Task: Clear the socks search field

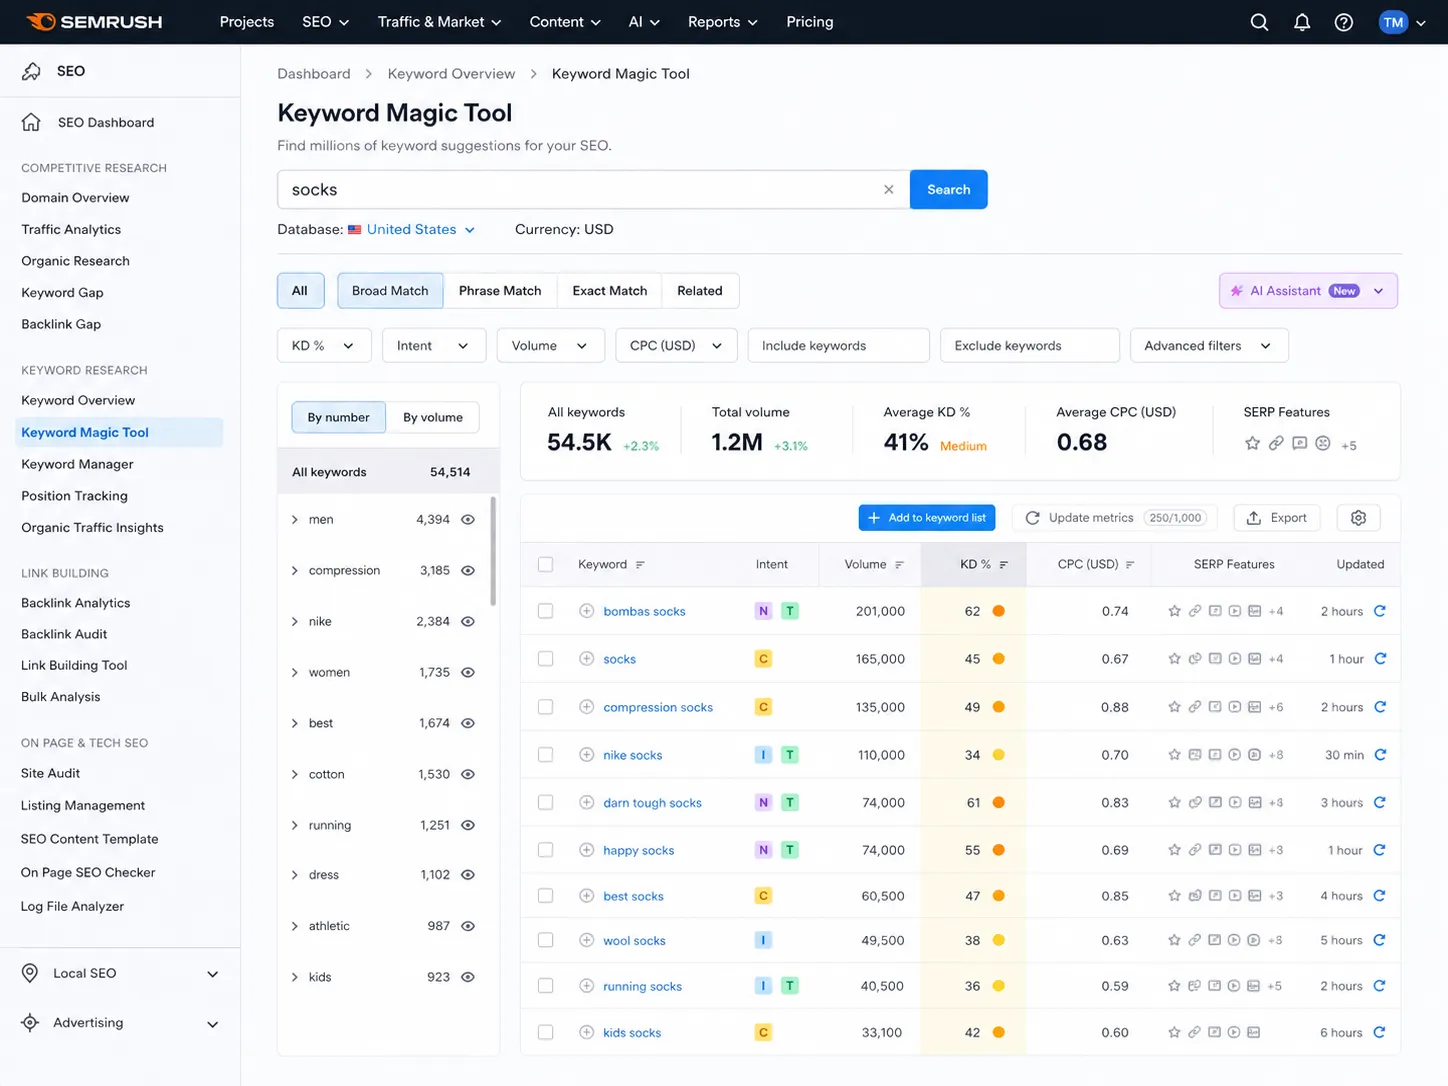Action: (888, 189)
